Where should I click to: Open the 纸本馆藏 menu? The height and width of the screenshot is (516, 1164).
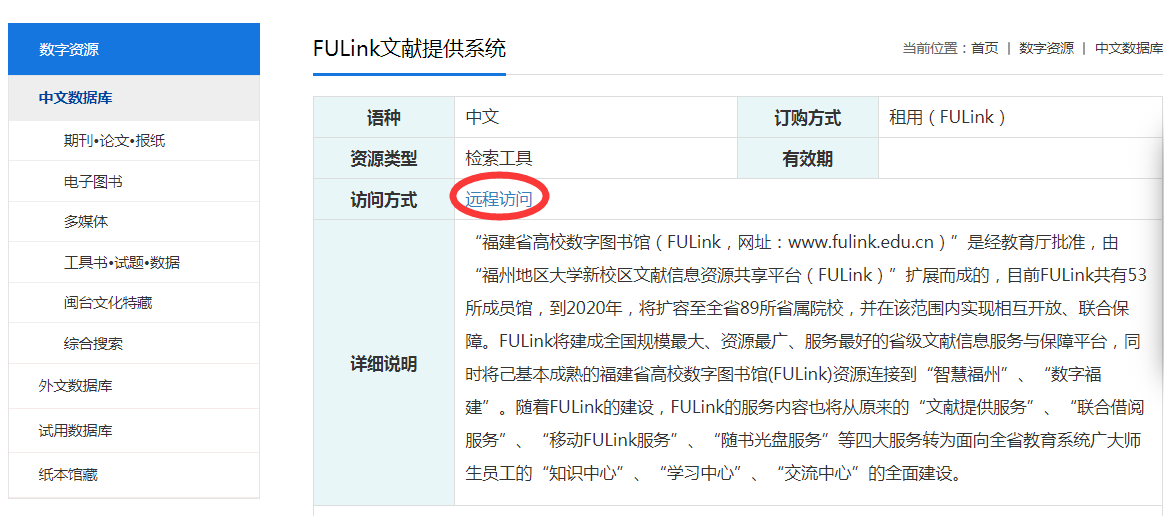pos(68,475)
